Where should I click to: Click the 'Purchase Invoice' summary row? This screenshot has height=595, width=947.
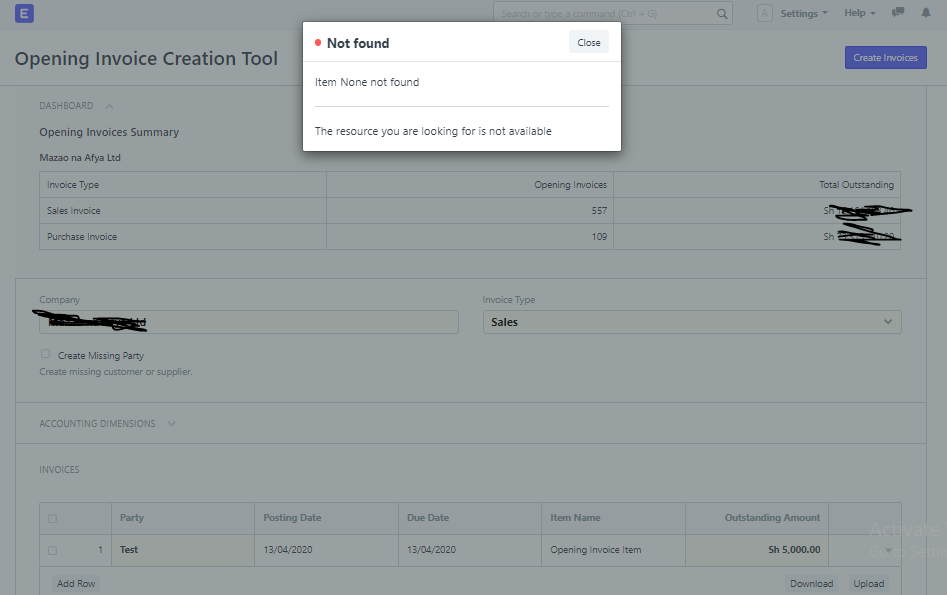click(x=470, y=237)
